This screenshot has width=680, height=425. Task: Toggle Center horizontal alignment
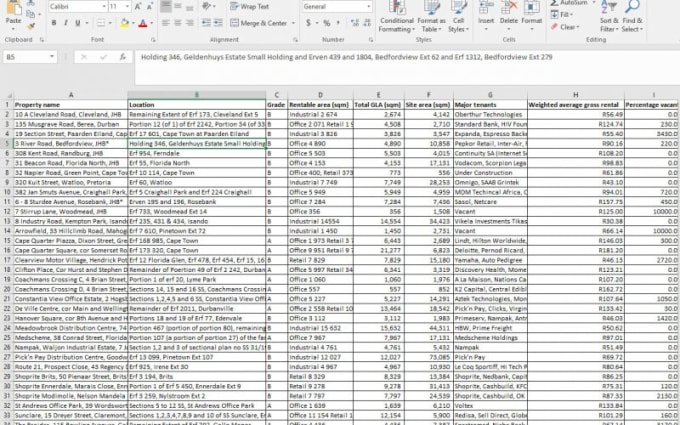tap(178, 23)
